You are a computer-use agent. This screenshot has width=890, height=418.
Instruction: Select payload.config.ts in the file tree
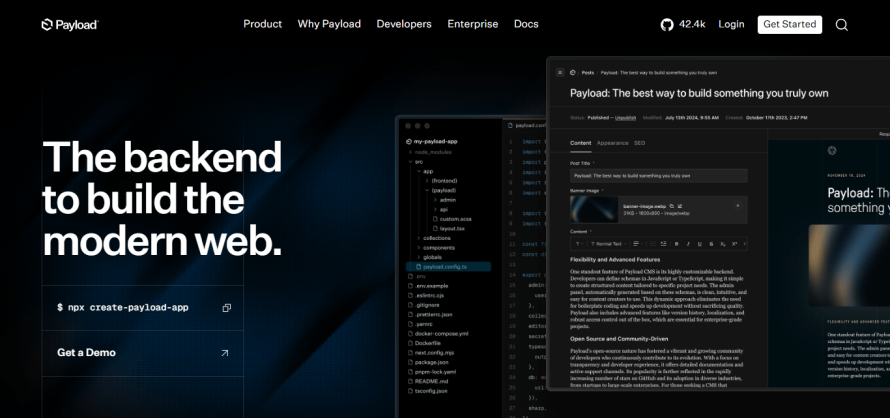point(448,266)
